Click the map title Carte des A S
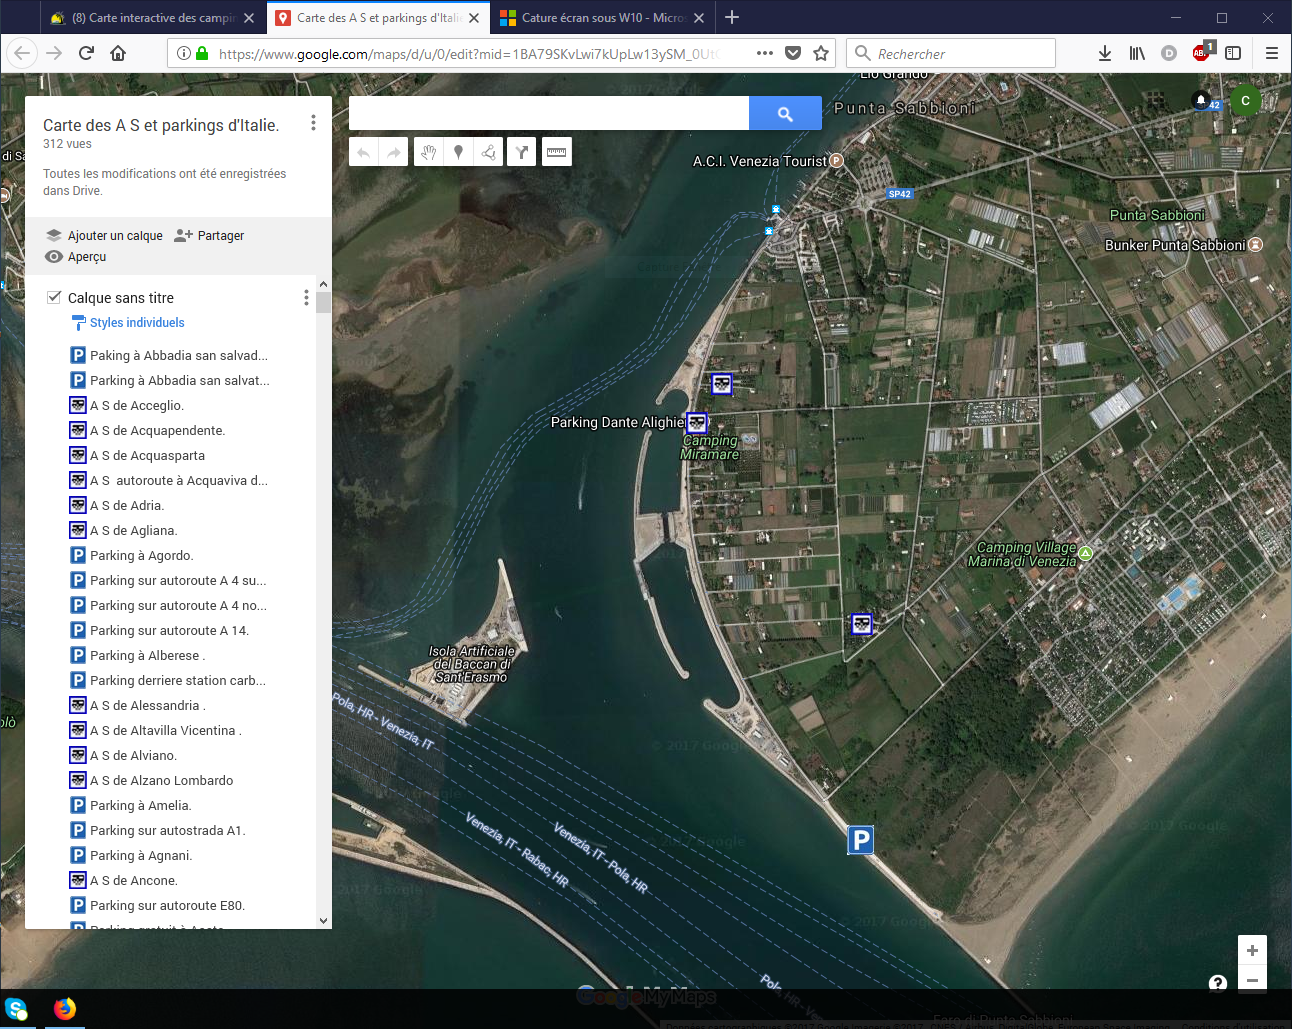This screenshot has height=1029, width=1292. 161,125
